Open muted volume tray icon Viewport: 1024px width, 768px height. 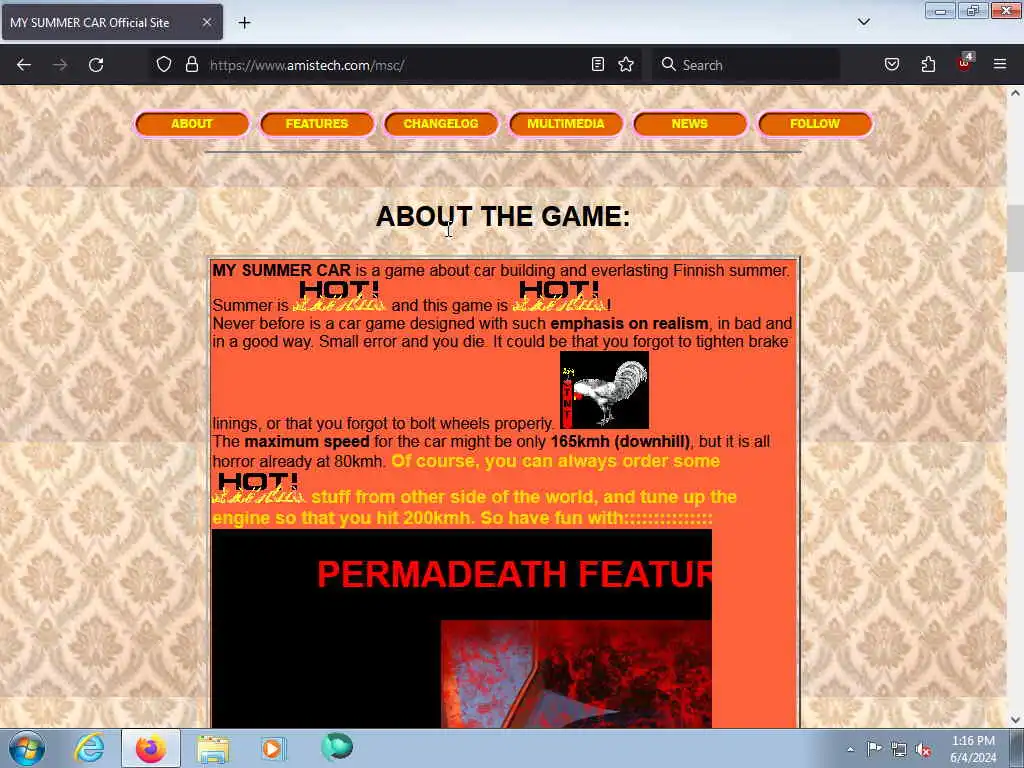pyautogui.click(x=923, y=750)
